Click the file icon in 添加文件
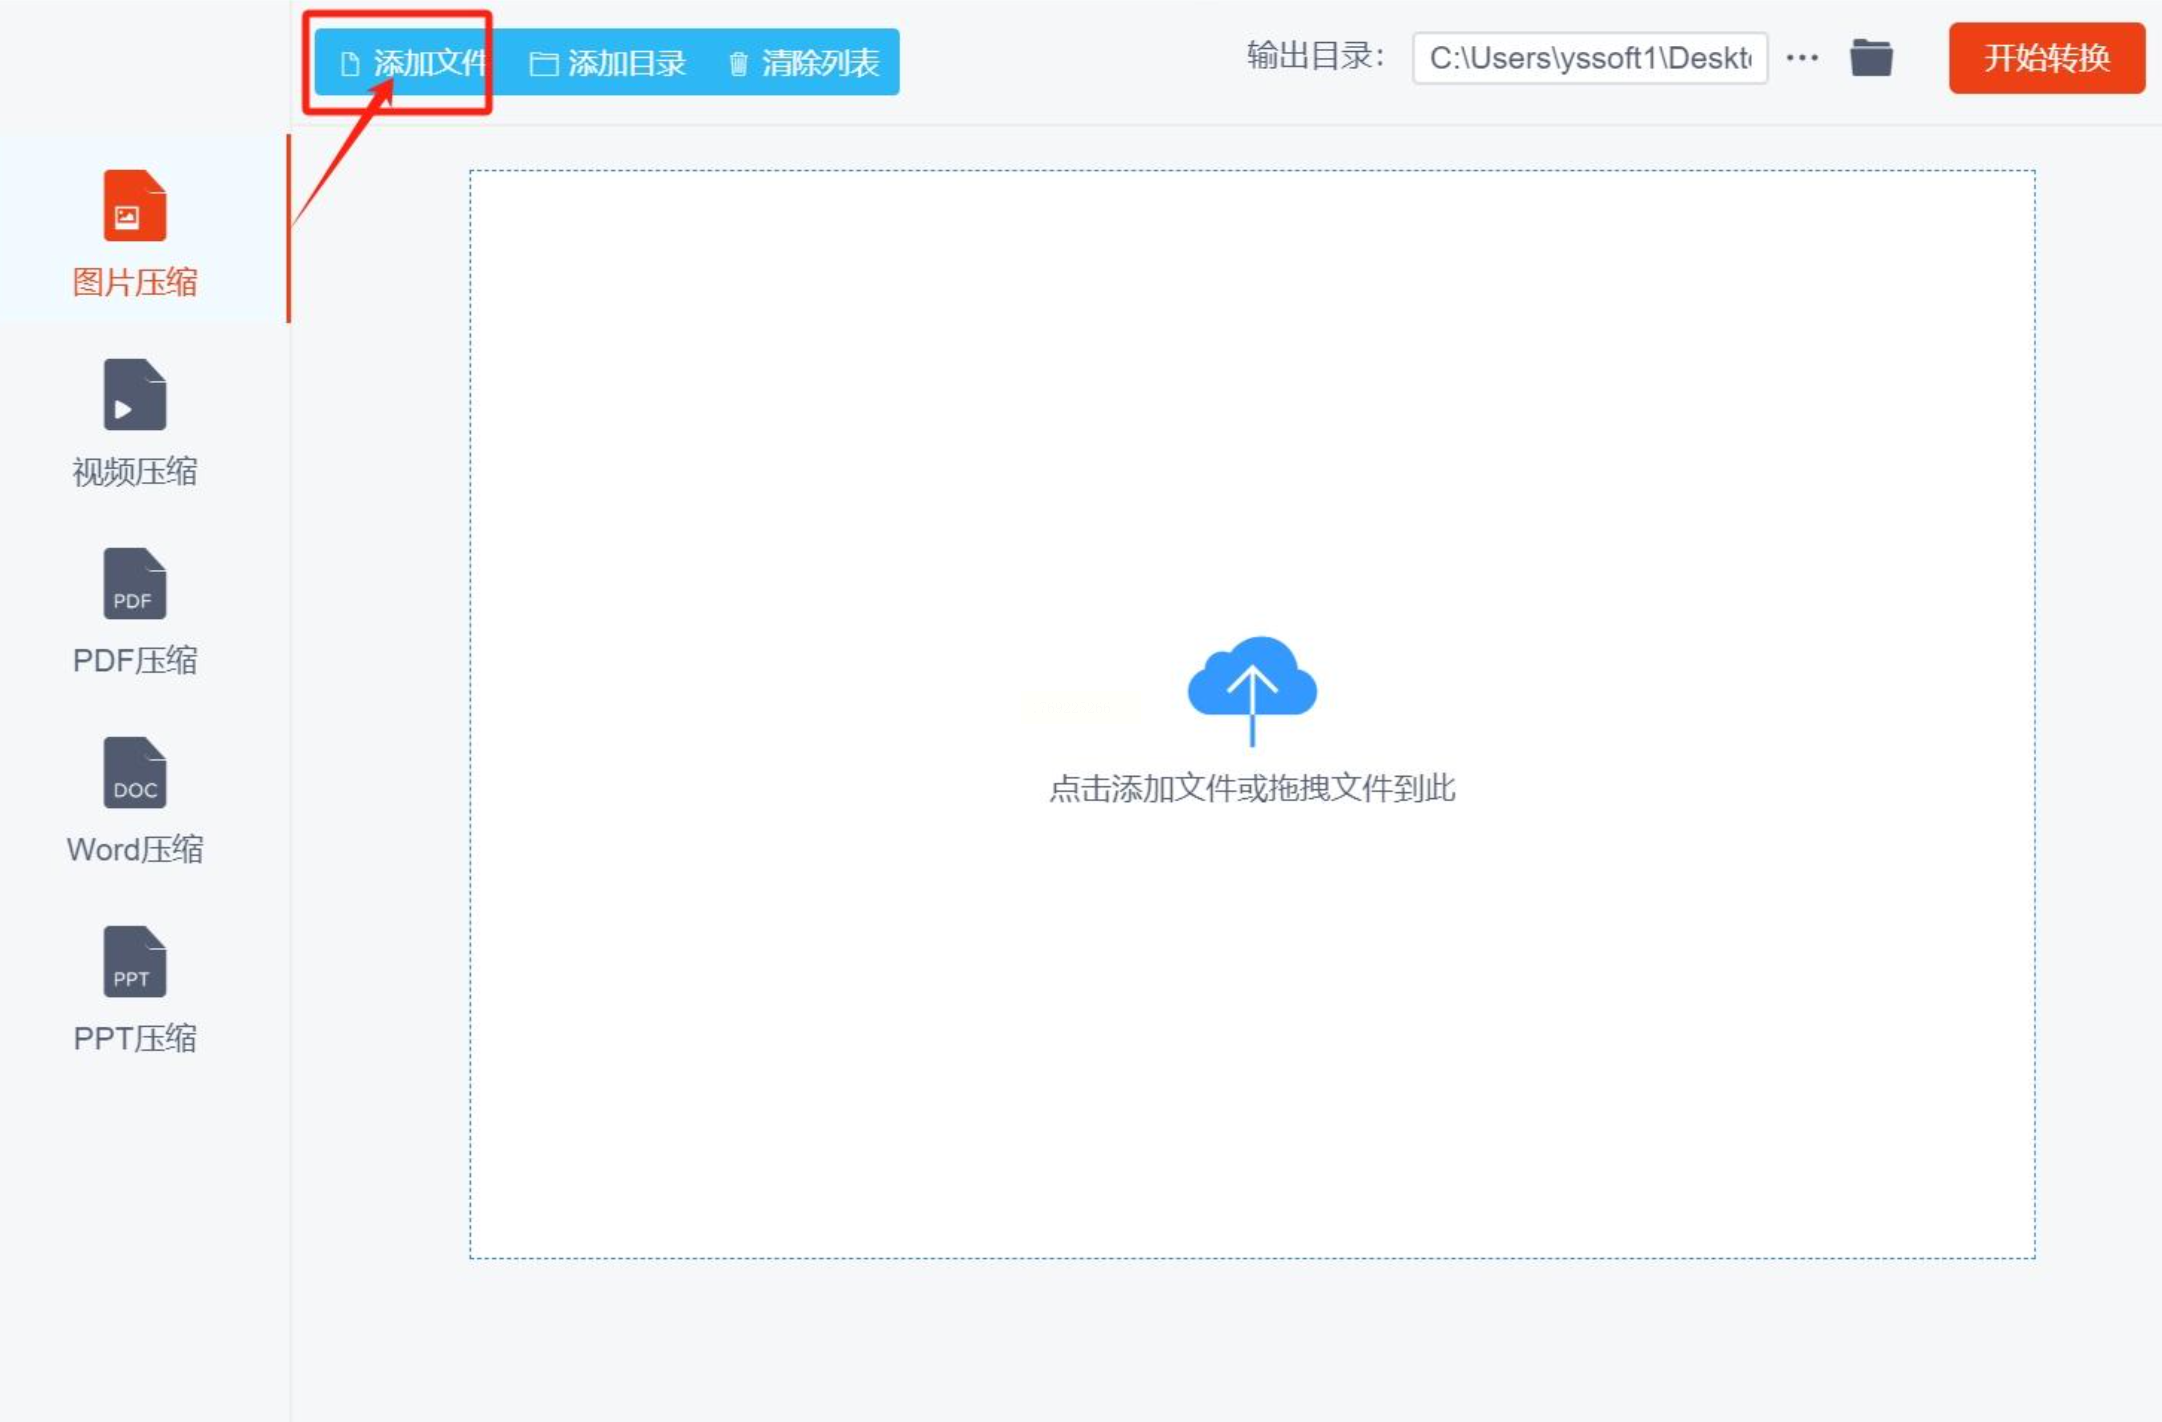Image resolution: width=2162 pixels, height=1422 pixels. coord(349,64)
